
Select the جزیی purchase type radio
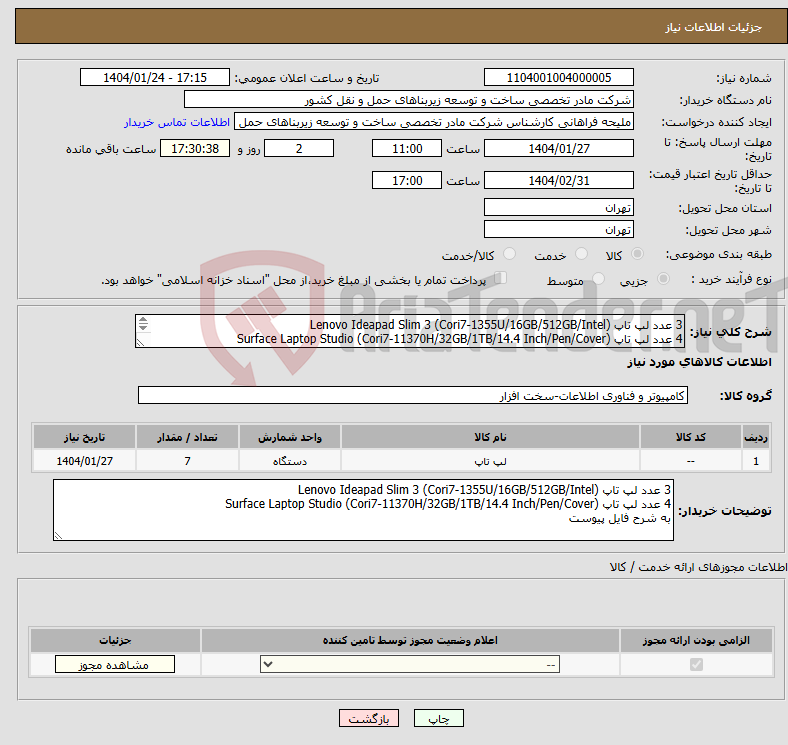(663, 278)
